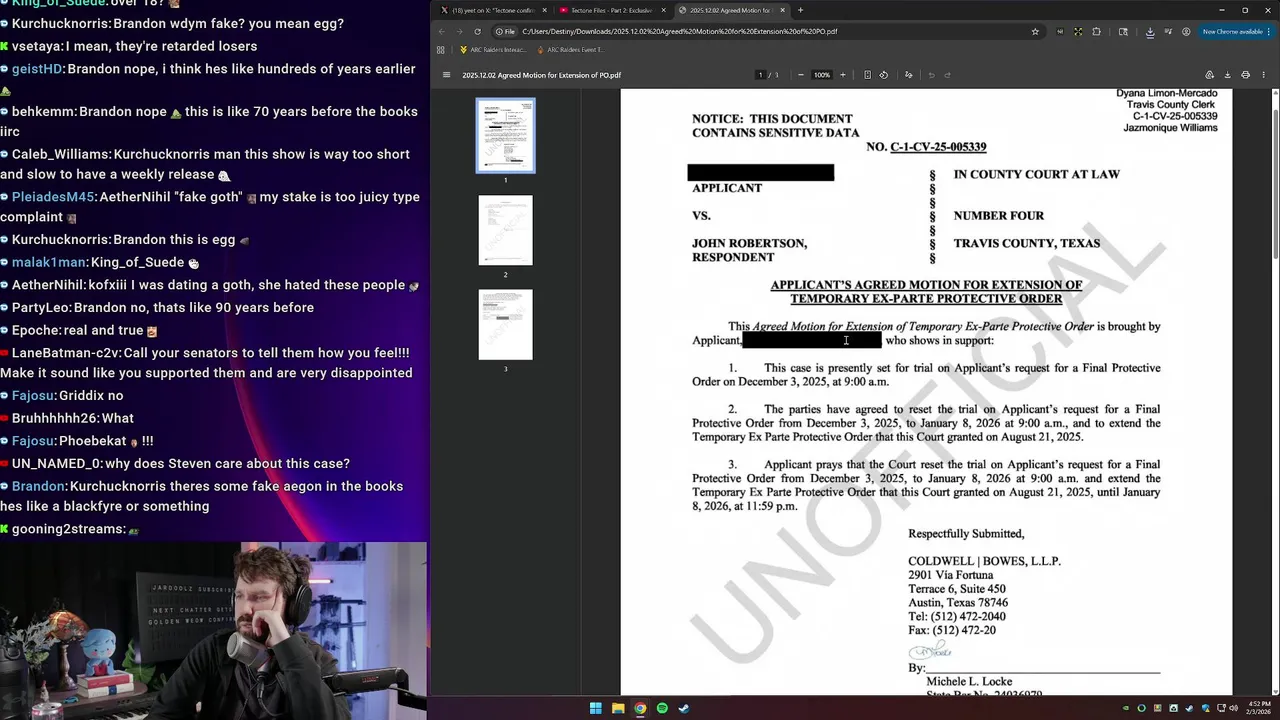Image resolution: width=1280 pixels, height=720 pixels.
Task: Click 'Michele L. Locke' signature name
Action: click(x=969, y=681)
